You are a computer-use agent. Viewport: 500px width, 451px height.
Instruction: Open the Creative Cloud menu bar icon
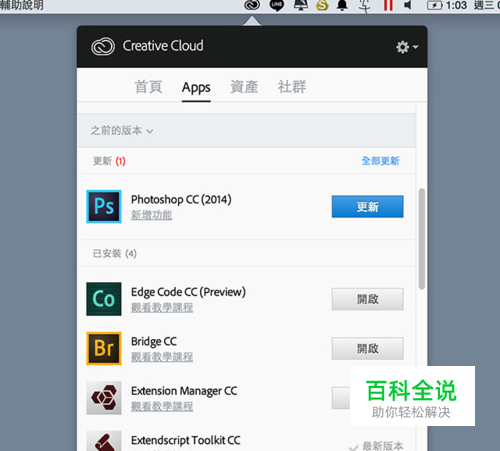[x=252, y=5]
